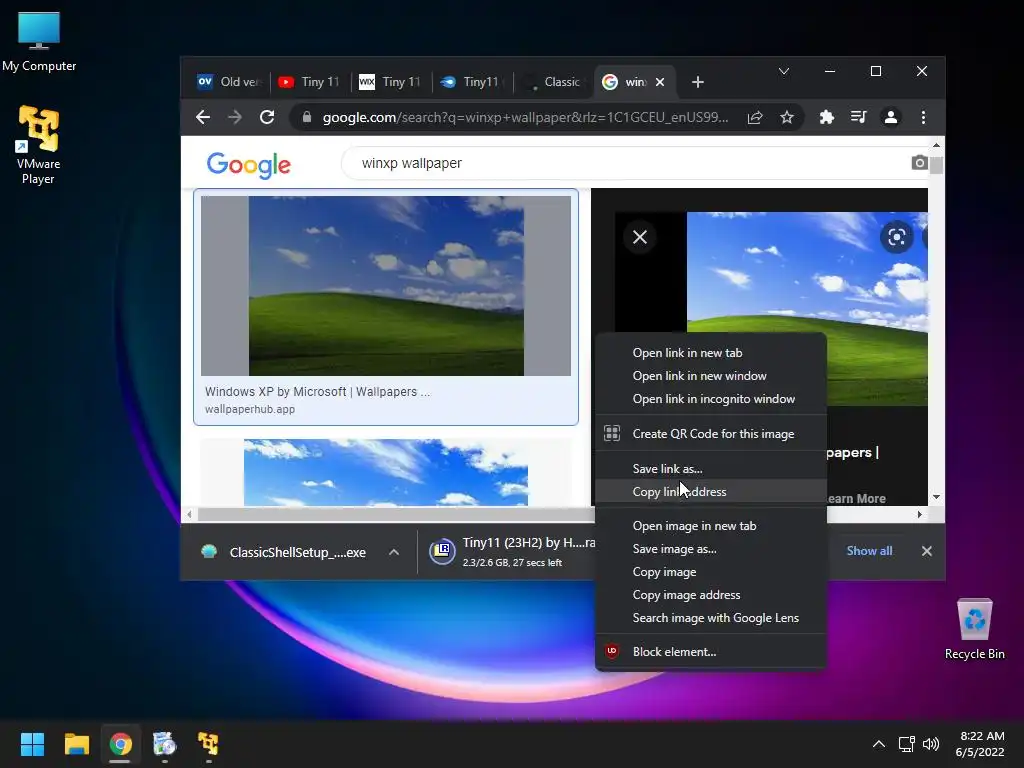
Task: Open My Computer desktop icon
Action: tap(39, 41)
